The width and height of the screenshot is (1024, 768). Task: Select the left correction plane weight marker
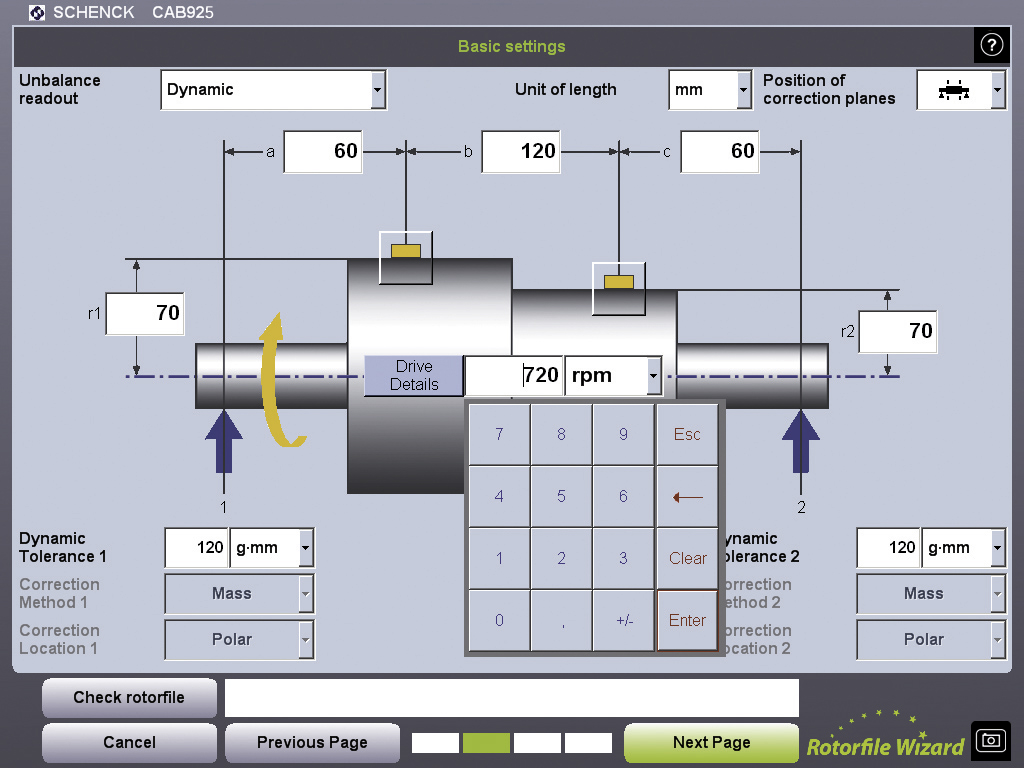tap(406, 251)
